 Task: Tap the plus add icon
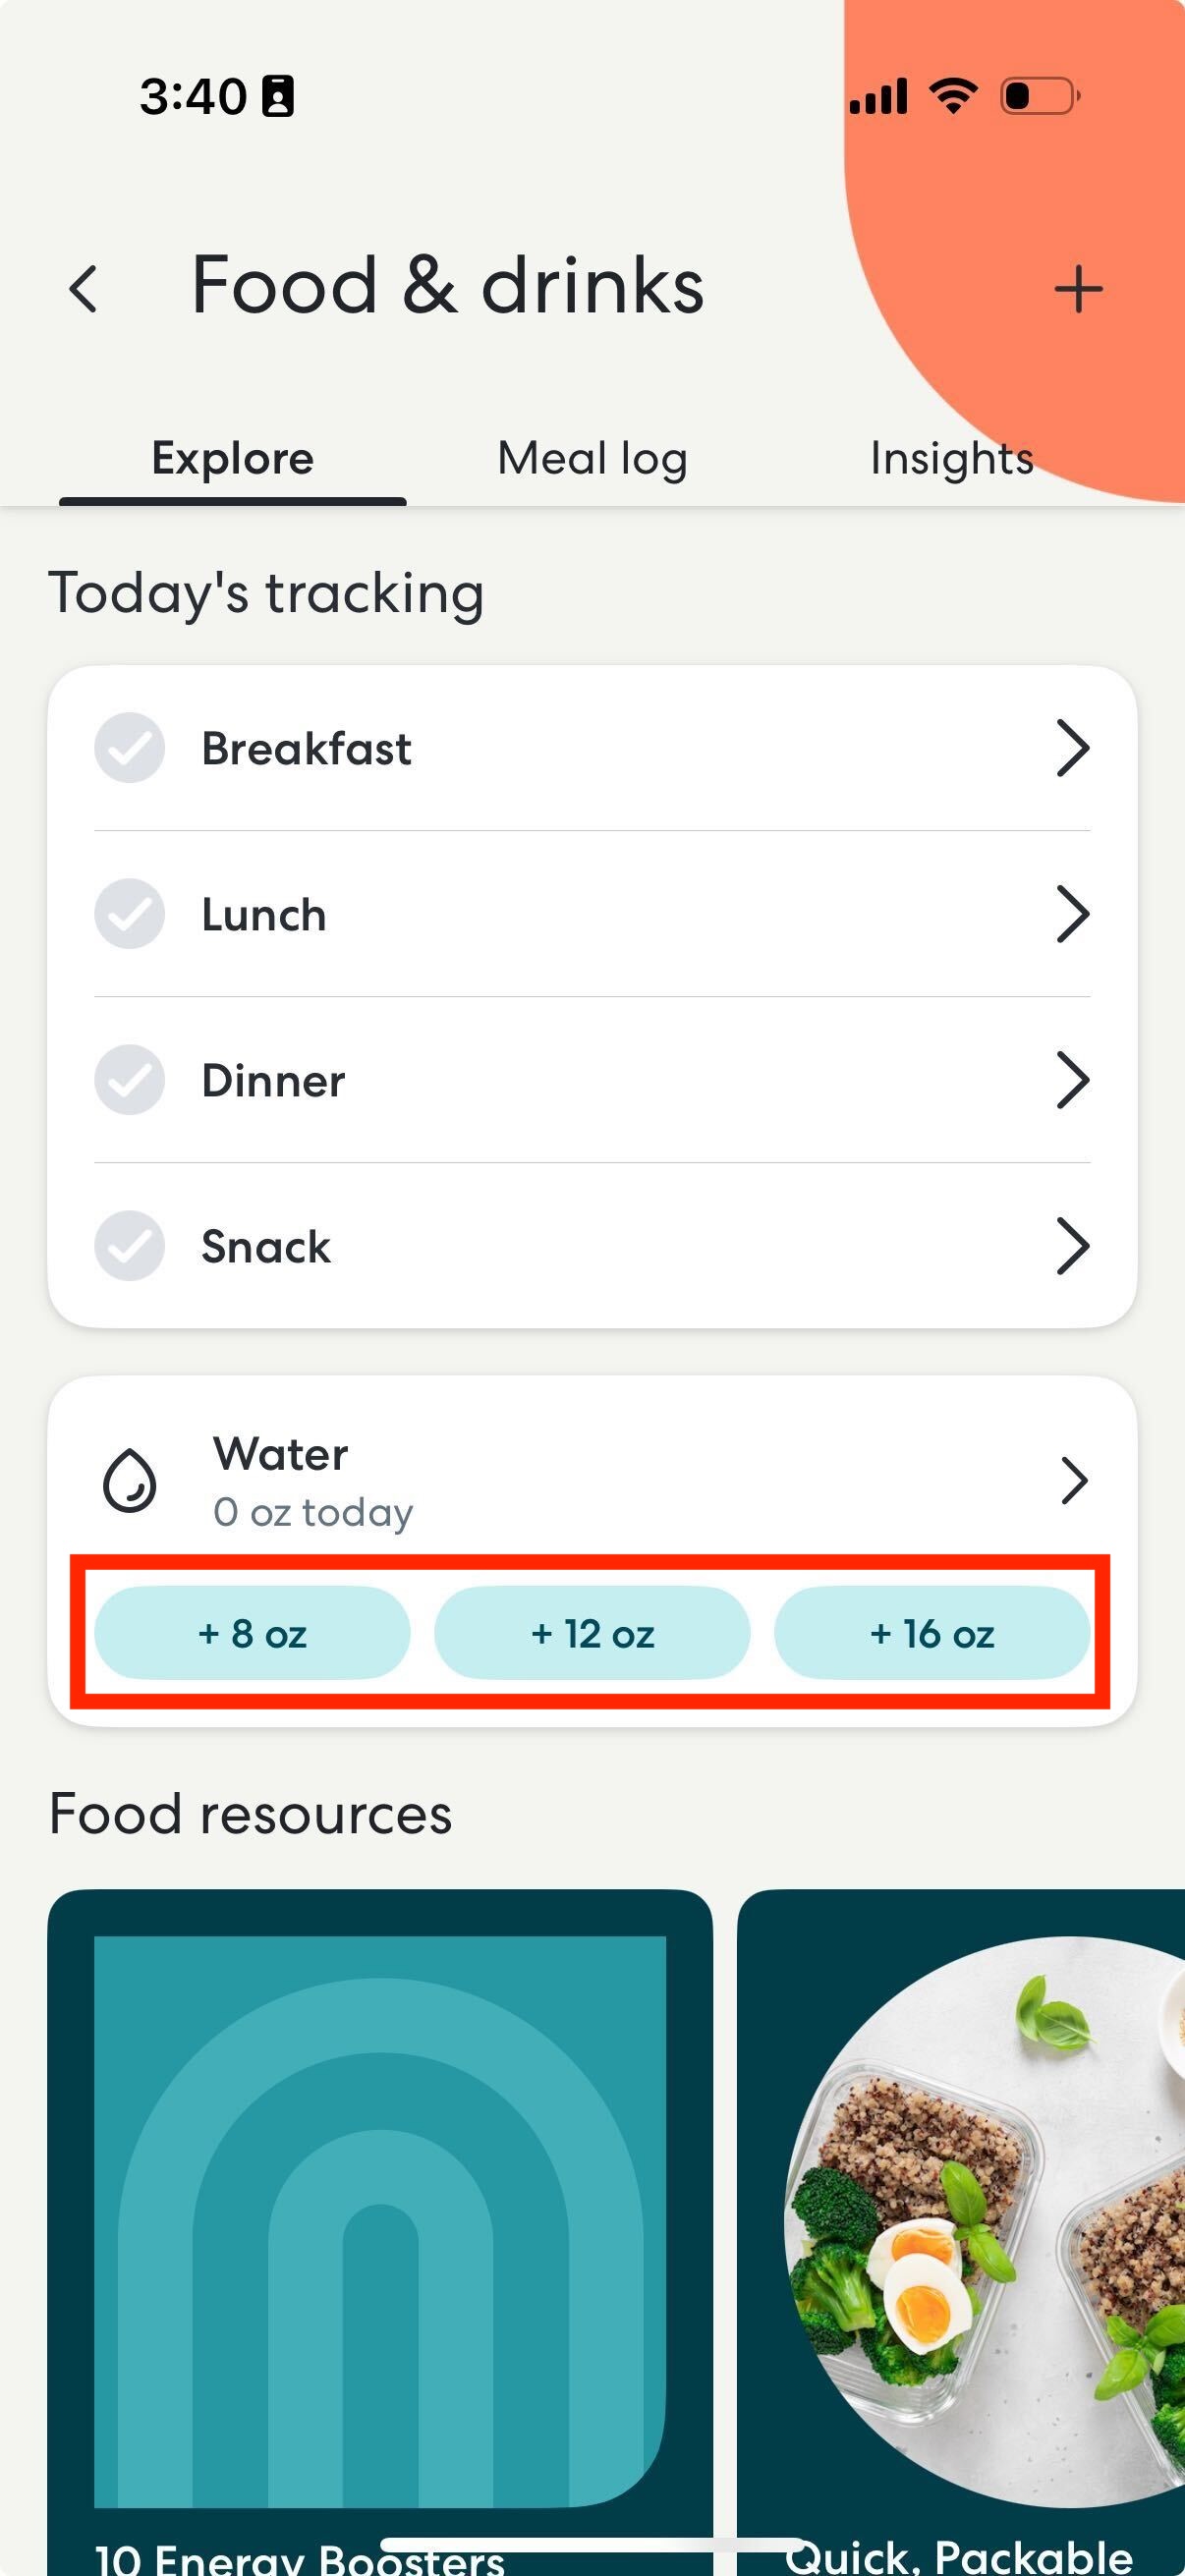tap(1078, 290)
